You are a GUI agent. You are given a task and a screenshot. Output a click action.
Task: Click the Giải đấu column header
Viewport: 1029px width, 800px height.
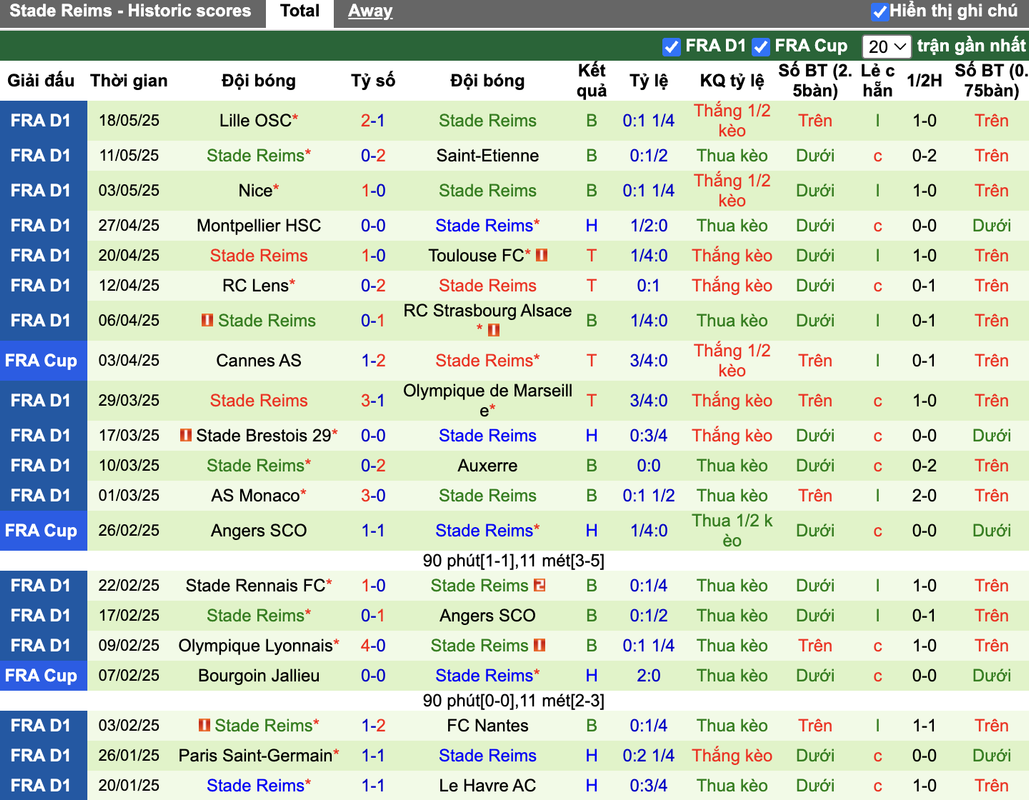tap(41, 81)
